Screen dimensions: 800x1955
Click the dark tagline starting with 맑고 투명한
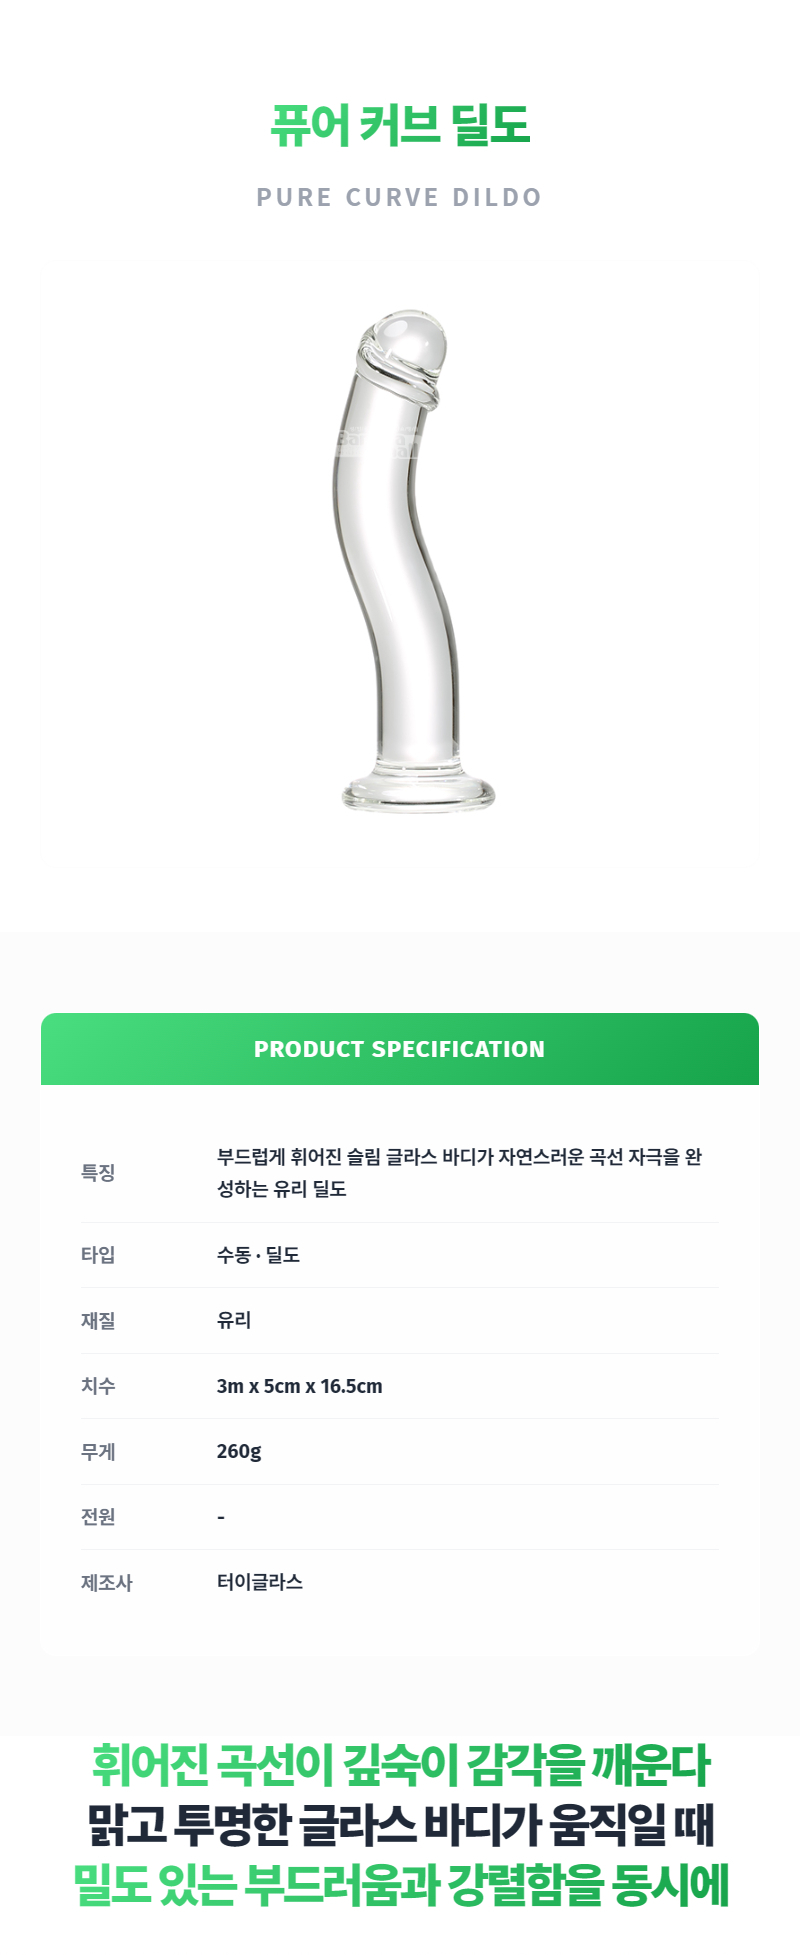pos(400,1825)
